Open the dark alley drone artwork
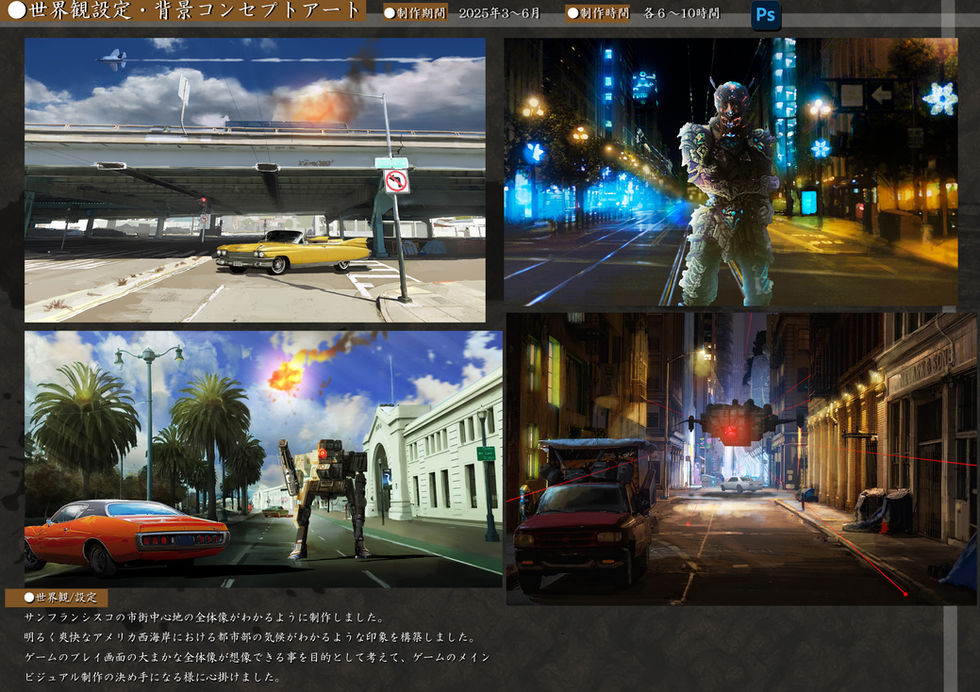Image resolution: width=980 pixels, height=692 pixels. tap(741, 459)
